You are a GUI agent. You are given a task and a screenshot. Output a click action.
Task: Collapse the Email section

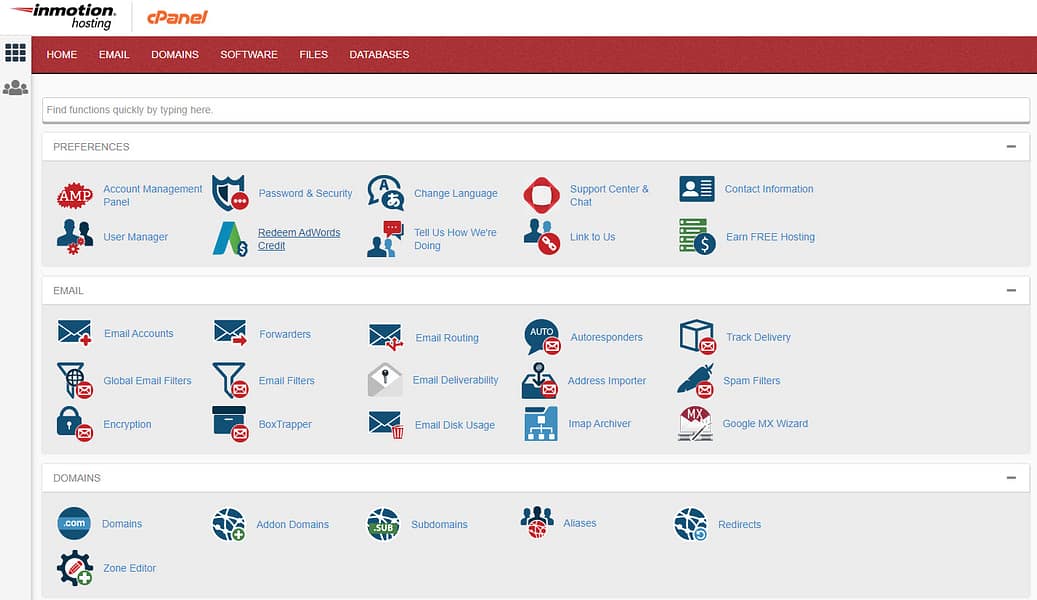(x=1011, y=291)
